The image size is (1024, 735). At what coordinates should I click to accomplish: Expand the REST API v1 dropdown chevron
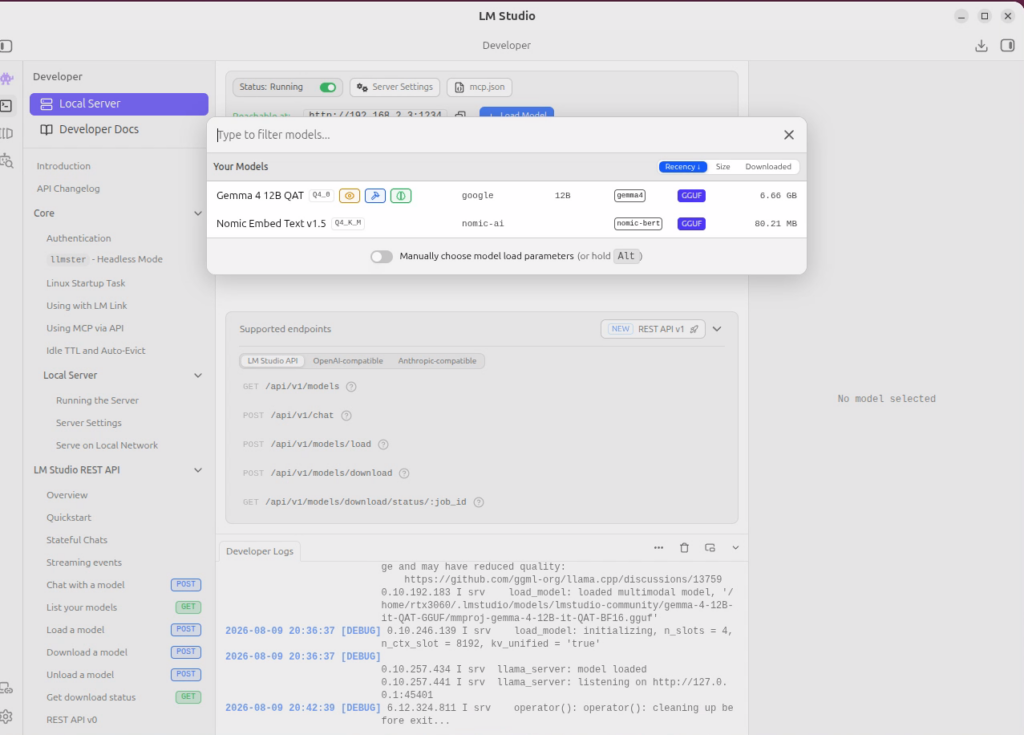point(717,329)
